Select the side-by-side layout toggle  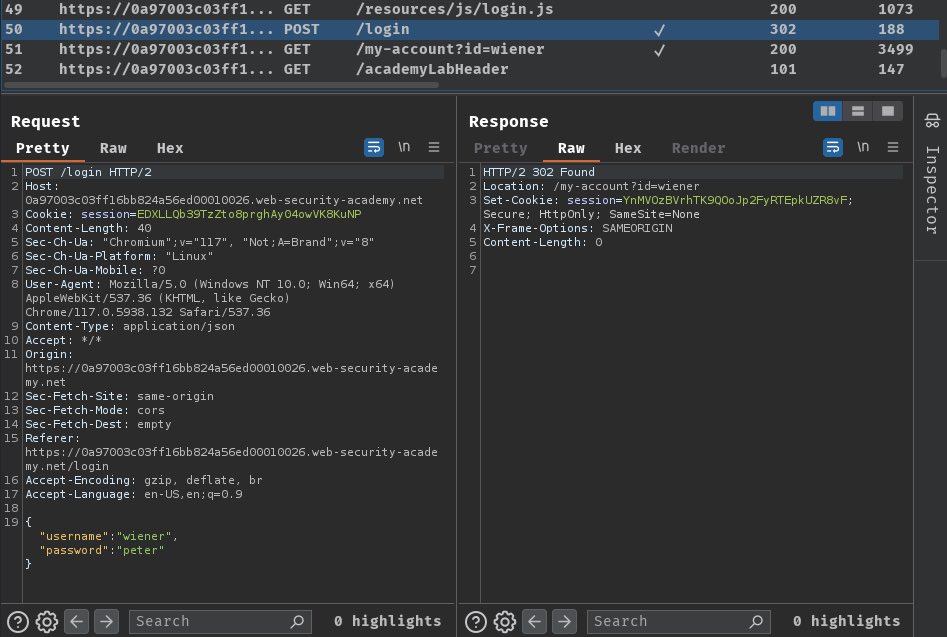click(828, 111)
